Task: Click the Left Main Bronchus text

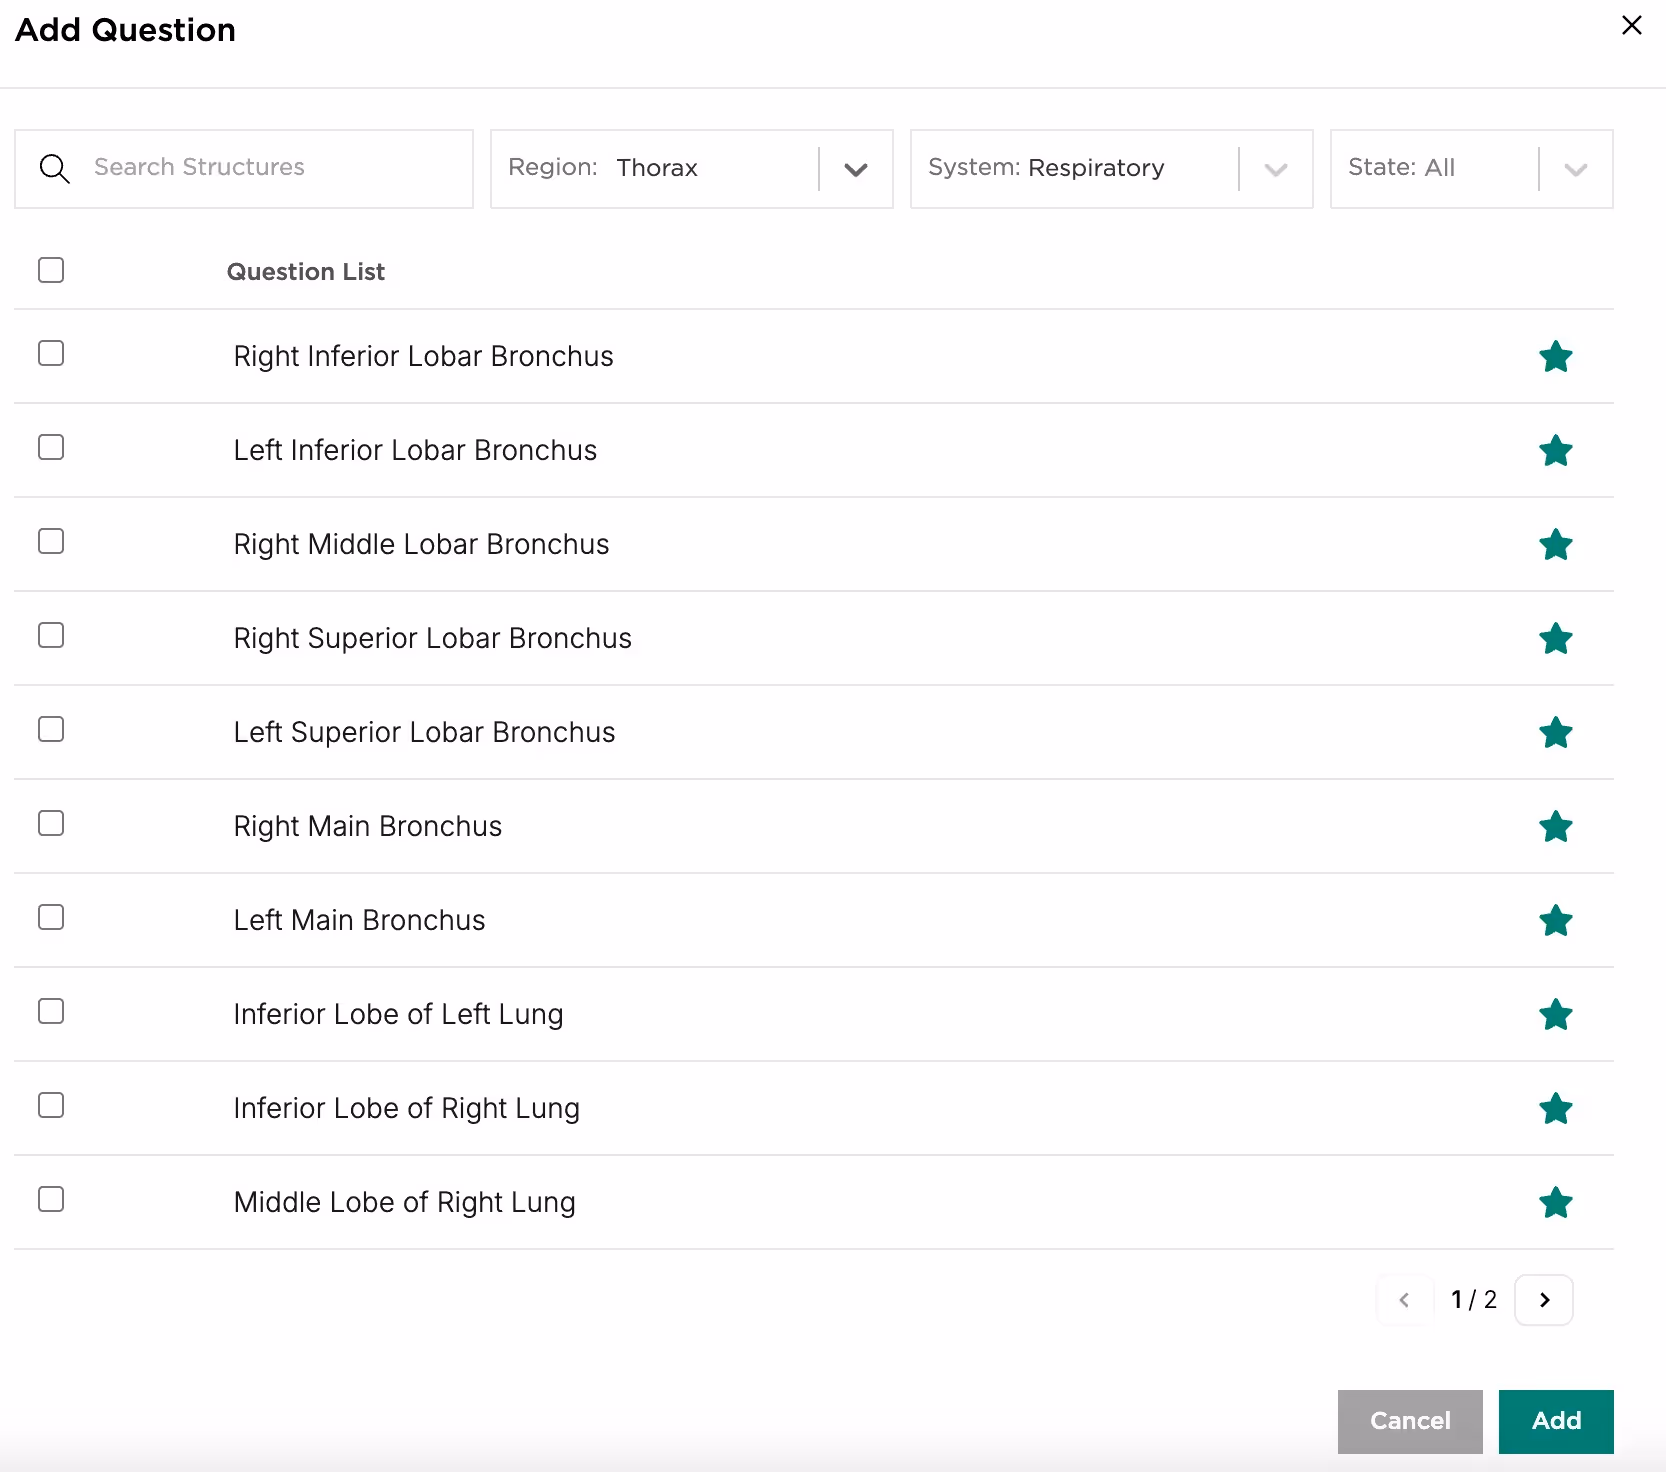Action: 359,921
